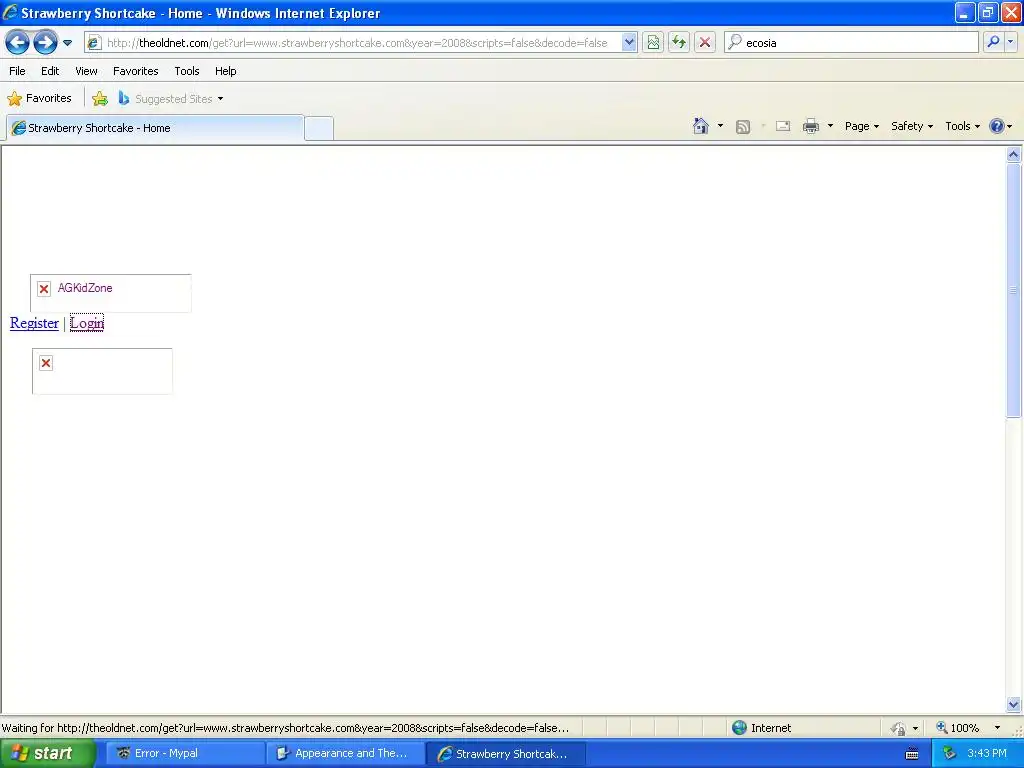Stop loading with the red X icon

click(705, 43)
